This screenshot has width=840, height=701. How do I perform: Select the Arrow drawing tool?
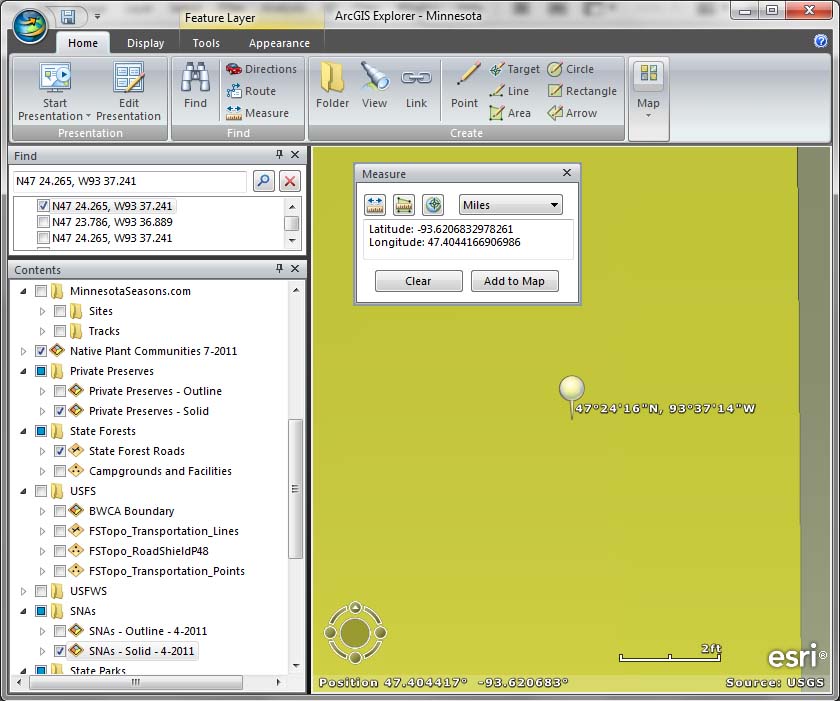571,113
